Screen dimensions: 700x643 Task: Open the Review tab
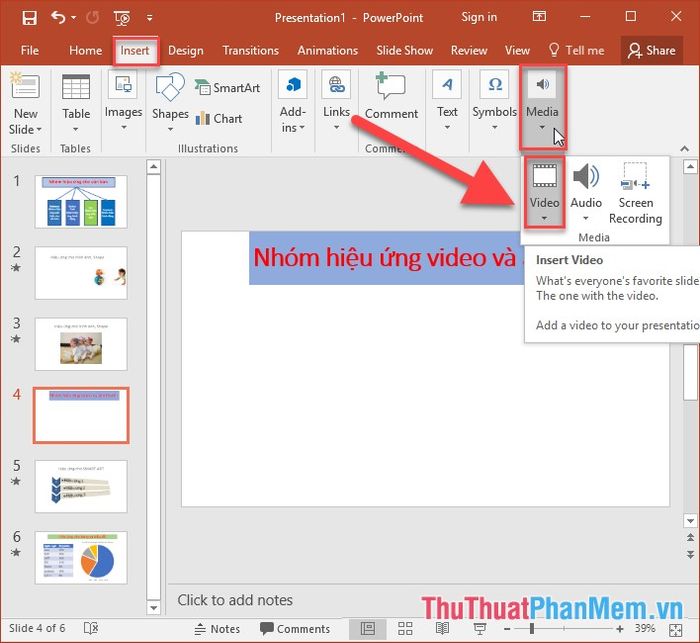[469, 50]
